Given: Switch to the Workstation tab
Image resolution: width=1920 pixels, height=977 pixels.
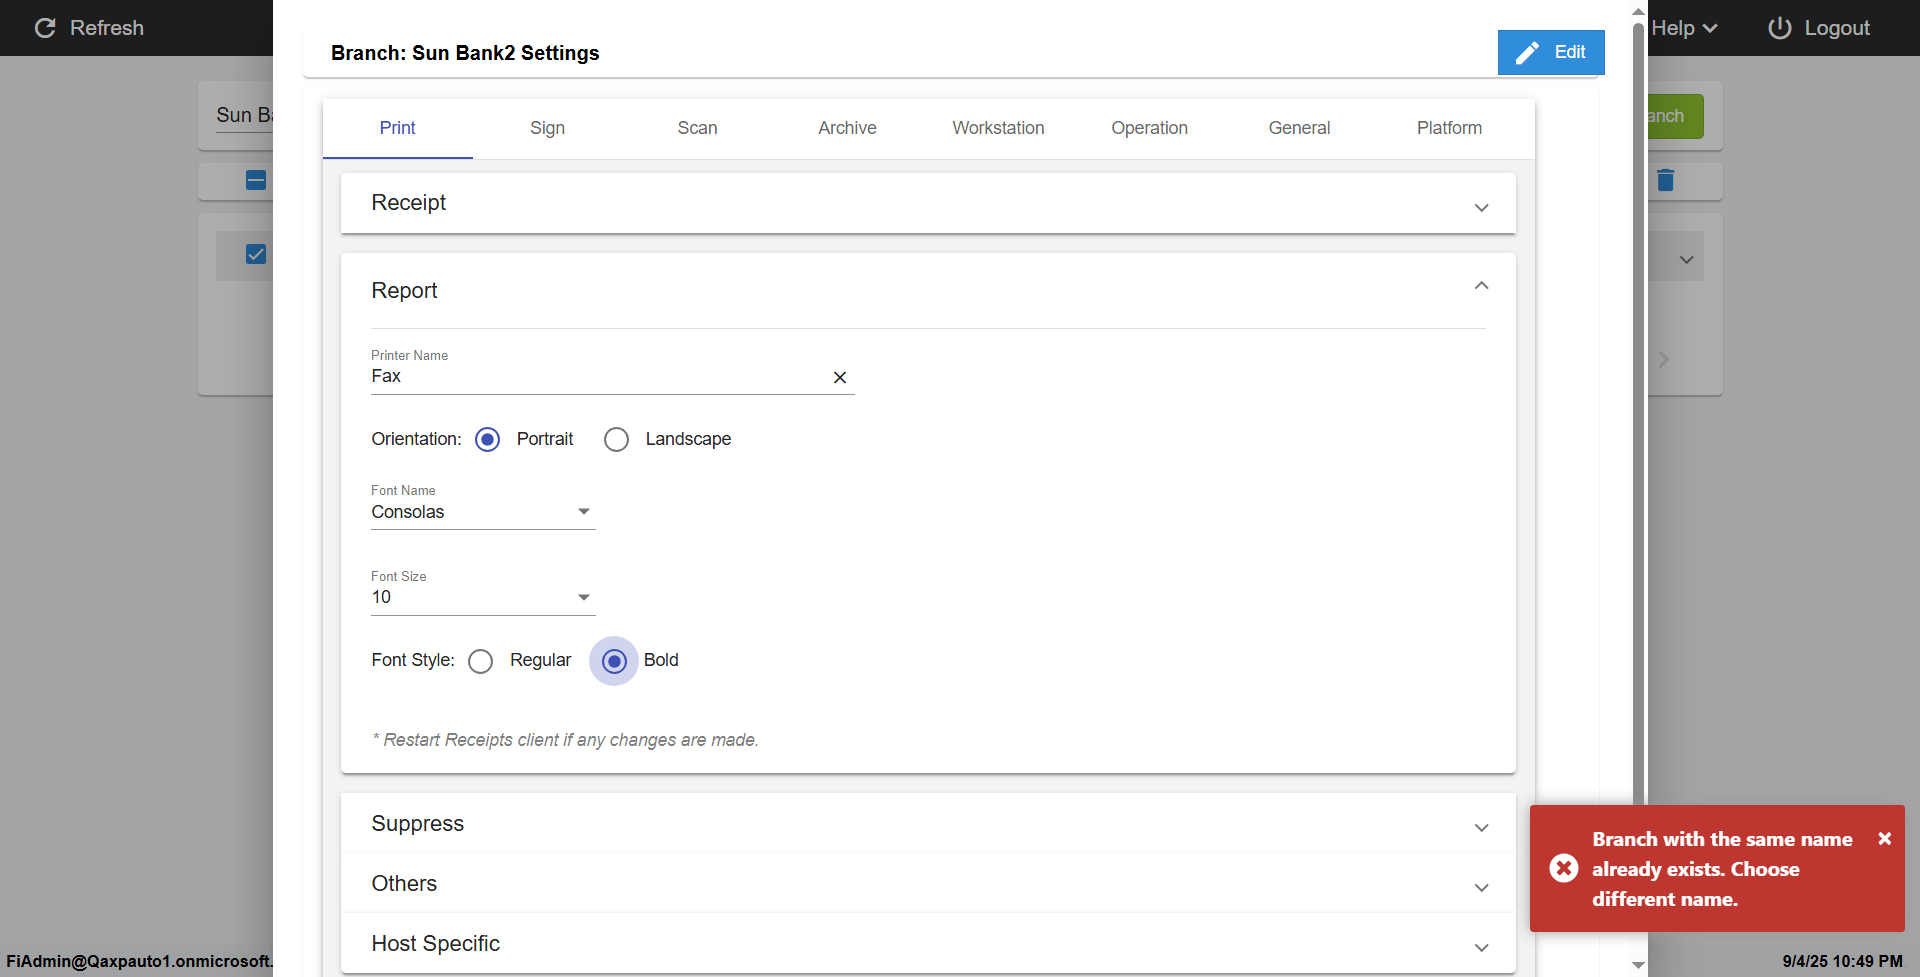Looking at the screenshot, I should click(x=998, y=128).
